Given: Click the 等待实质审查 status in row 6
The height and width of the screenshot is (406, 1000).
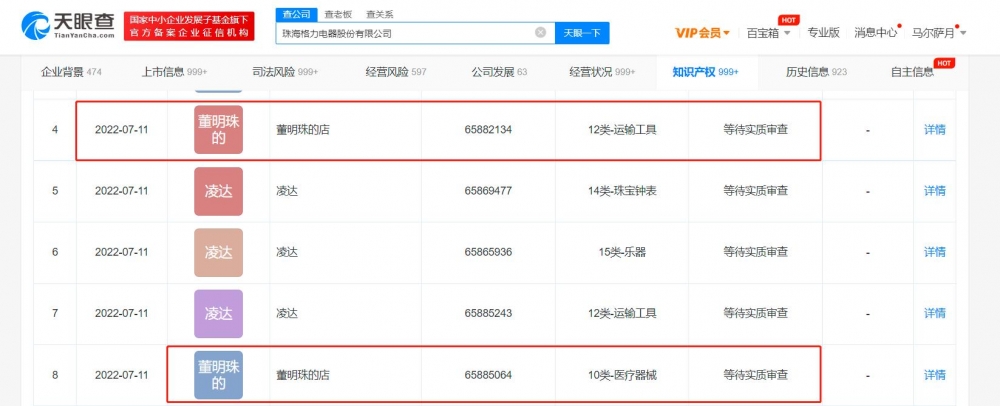Looking at the screenshot, I should pos(755,252).
